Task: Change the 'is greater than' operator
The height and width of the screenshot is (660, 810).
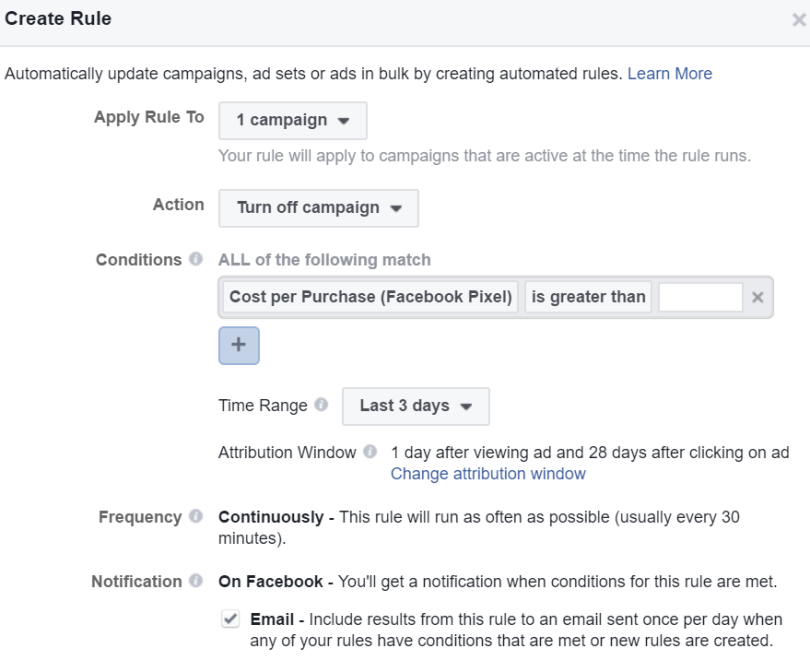Action: tap(588, 297)
